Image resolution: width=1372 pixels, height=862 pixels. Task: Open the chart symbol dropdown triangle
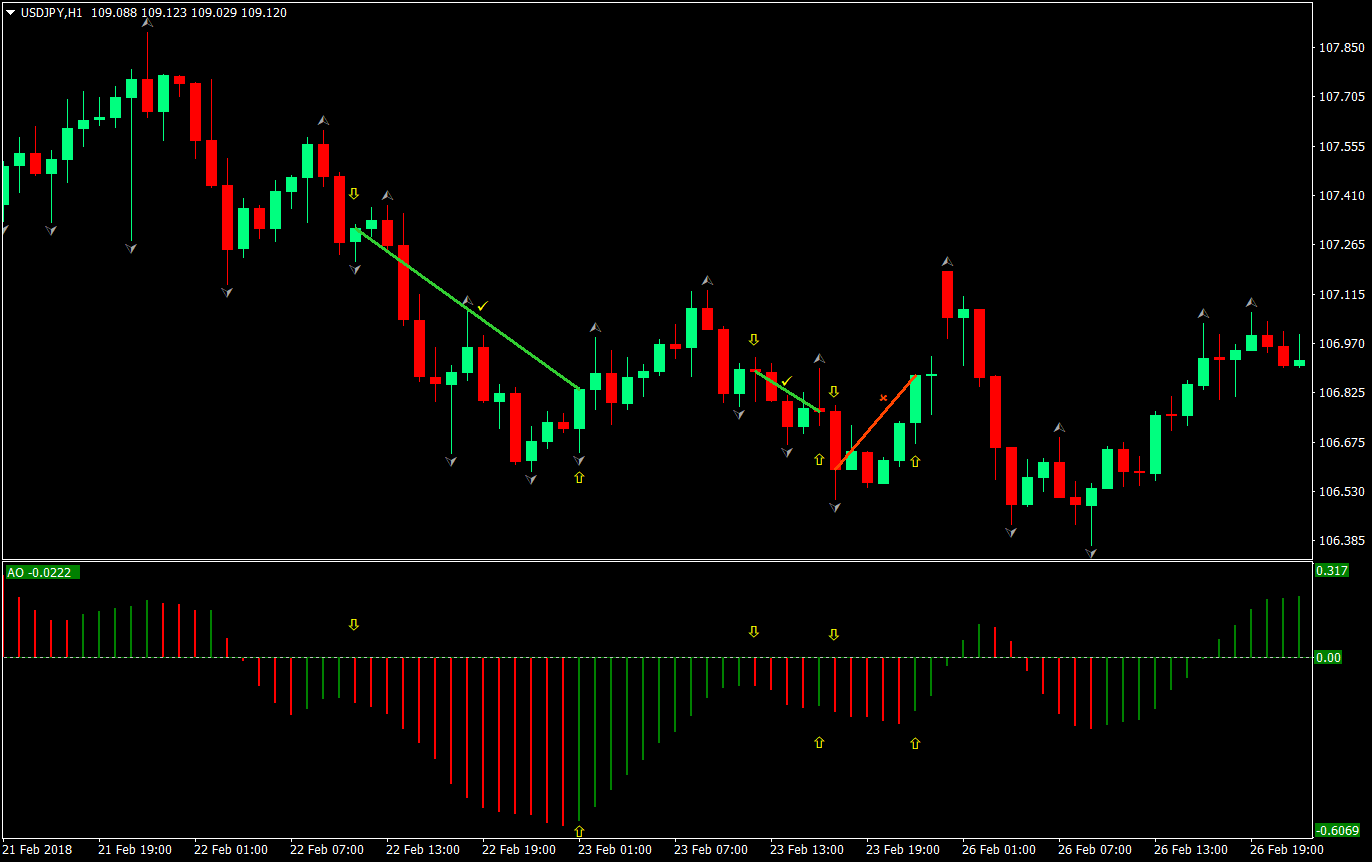click(10, 13)
